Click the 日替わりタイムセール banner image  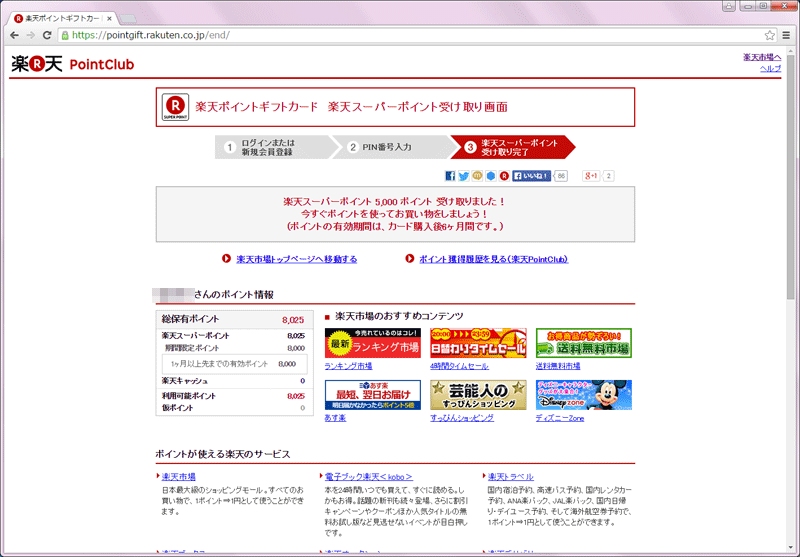click(478, 343)
